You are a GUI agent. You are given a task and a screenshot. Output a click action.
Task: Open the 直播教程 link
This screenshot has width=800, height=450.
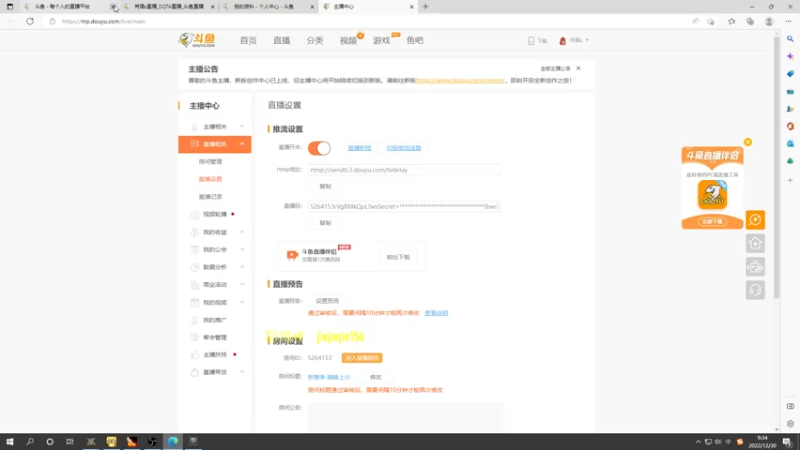pyautogui.click(x=359, y=148)
